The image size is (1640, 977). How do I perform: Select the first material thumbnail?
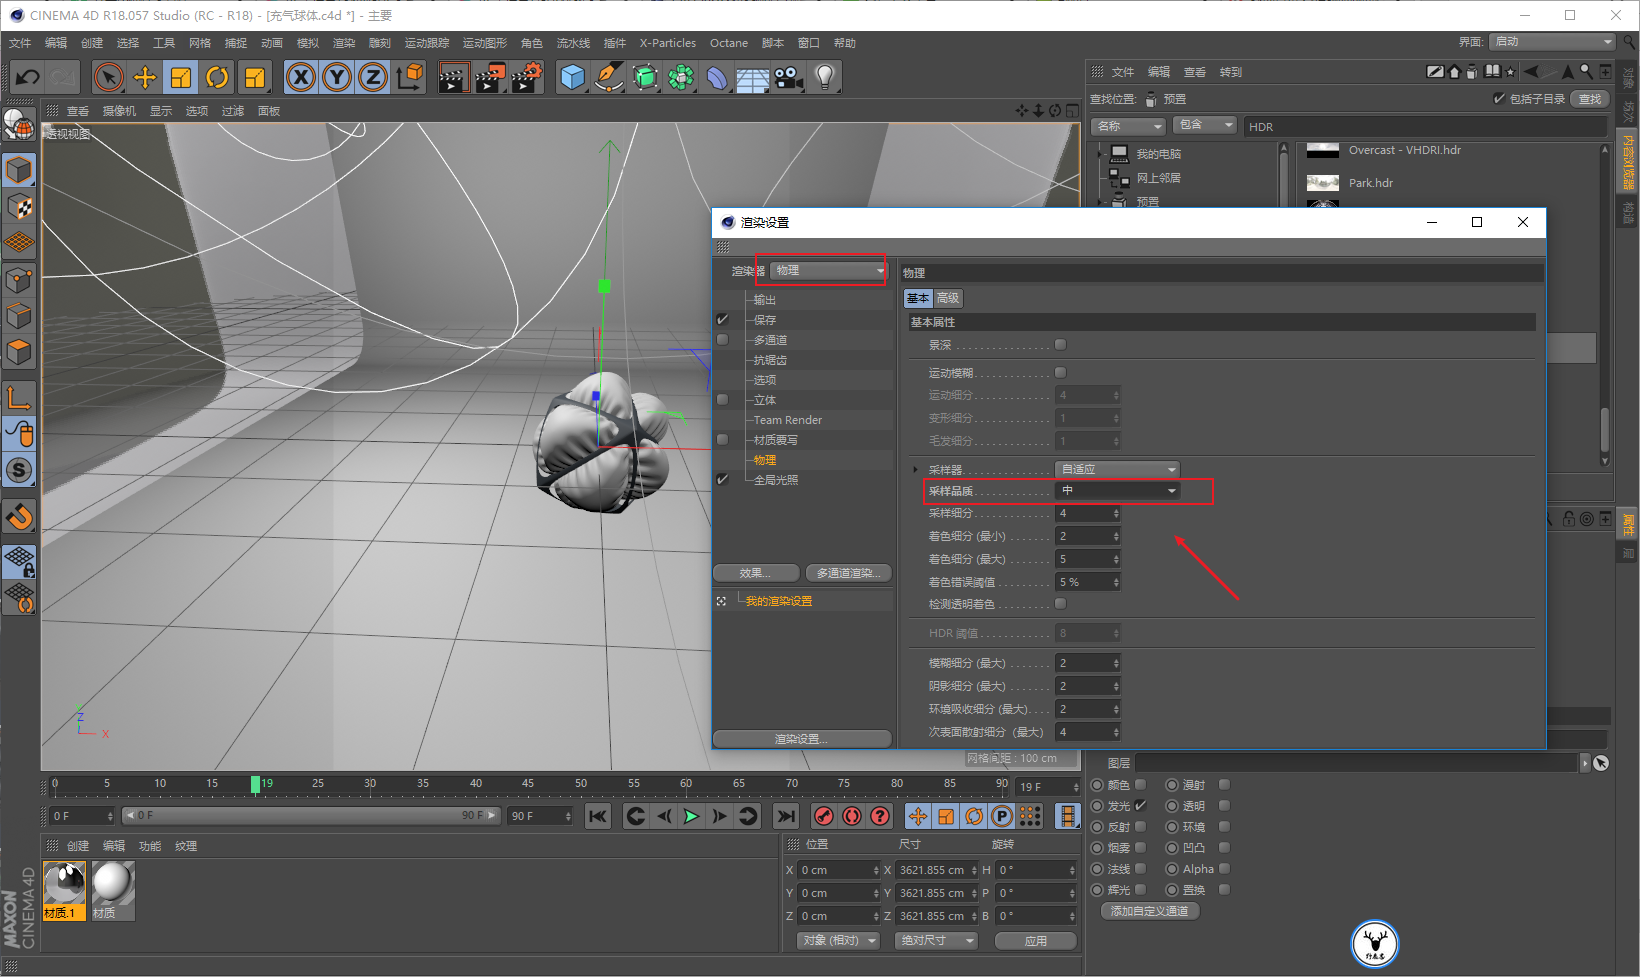[65, 891]
